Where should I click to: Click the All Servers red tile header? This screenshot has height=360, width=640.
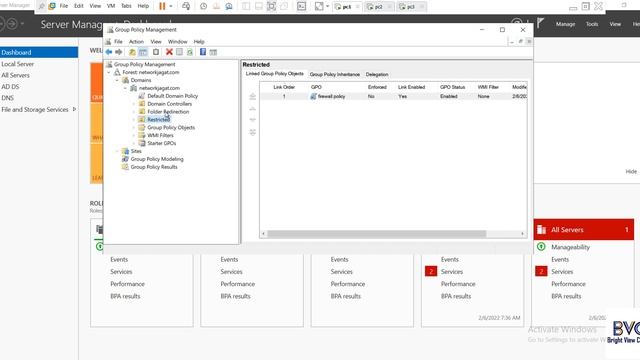584,229
